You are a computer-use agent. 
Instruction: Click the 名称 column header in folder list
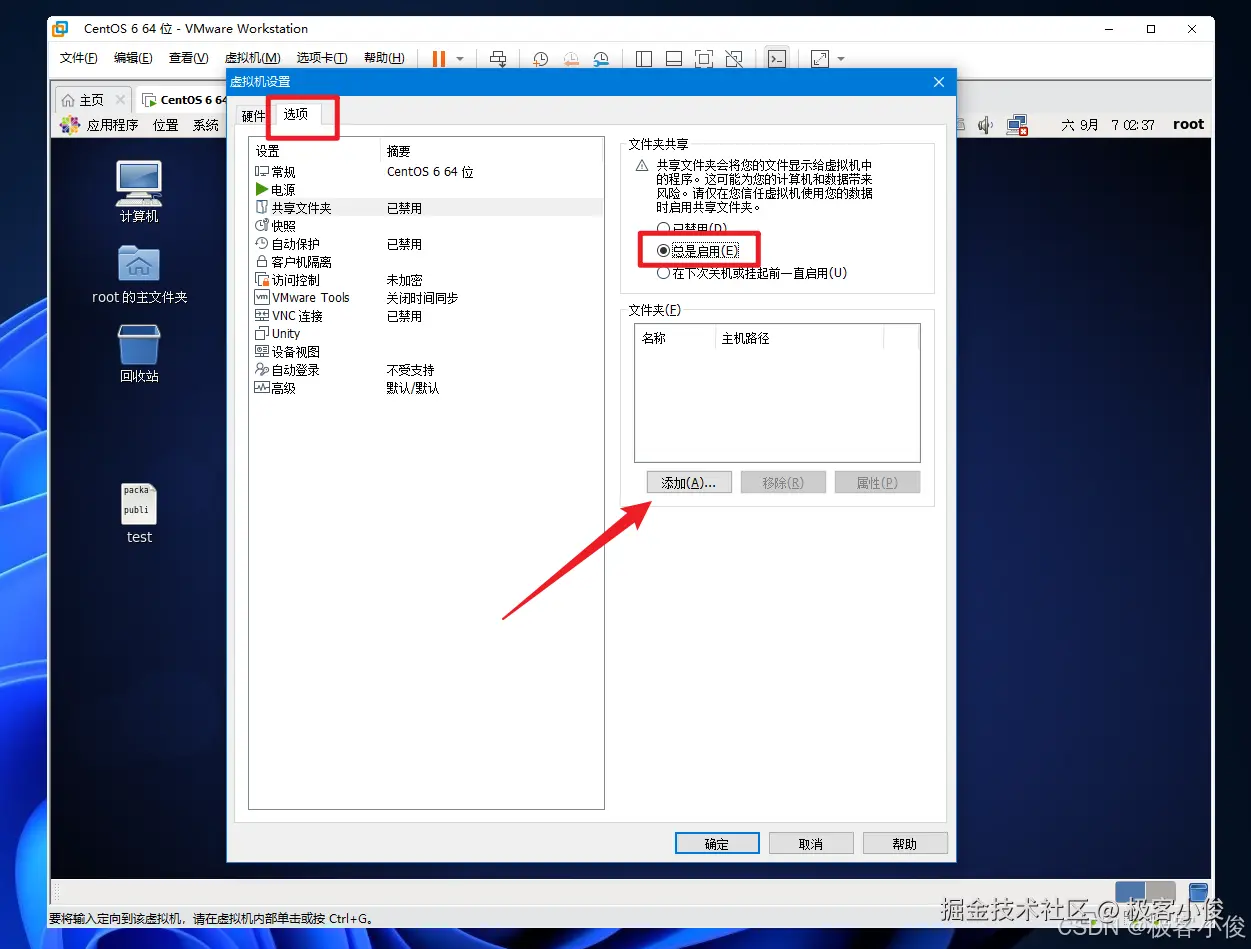tap(676, 339)
